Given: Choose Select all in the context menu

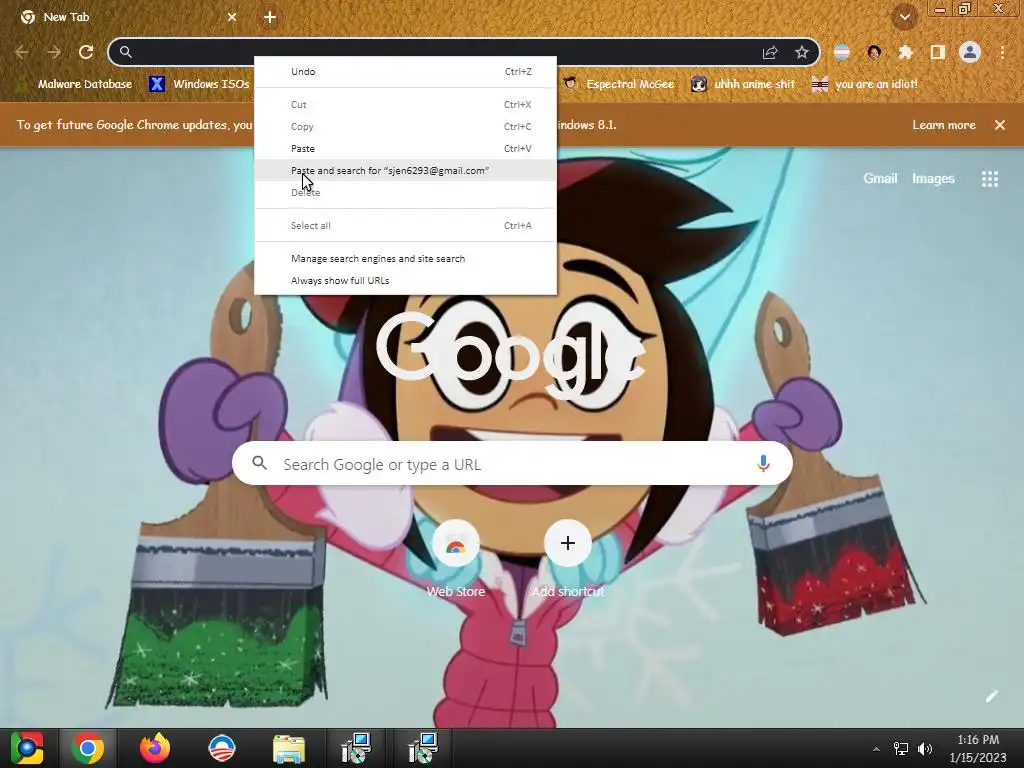Looking at the screenshot, I should [x=406, y=225].
